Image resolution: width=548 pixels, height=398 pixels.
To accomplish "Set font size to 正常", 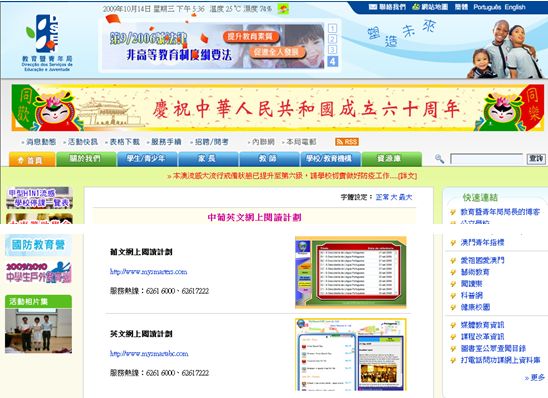I will [x=382, y=197].
